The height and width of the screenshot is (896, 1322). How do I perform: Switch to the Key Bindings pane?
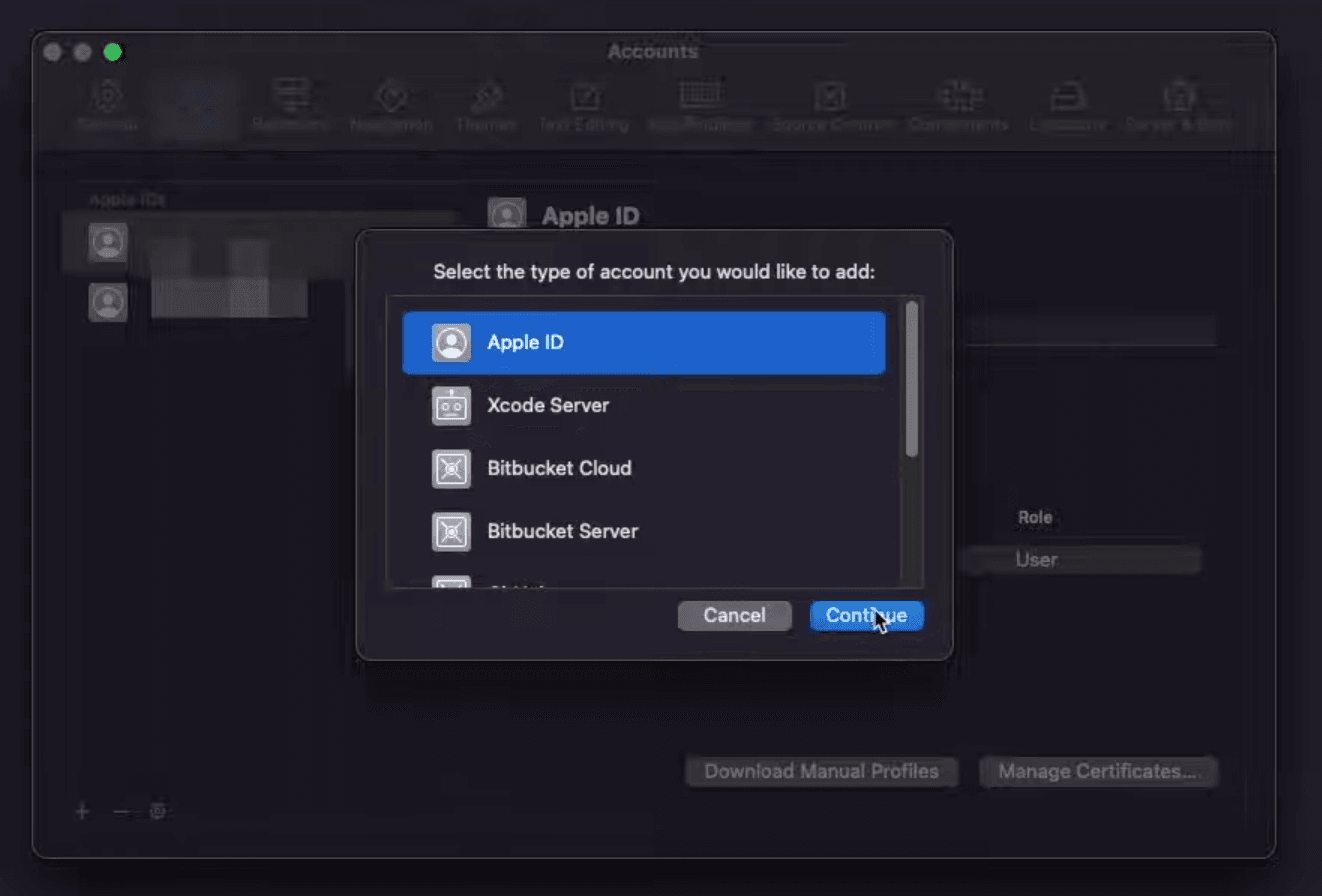[x=699, y=106]
